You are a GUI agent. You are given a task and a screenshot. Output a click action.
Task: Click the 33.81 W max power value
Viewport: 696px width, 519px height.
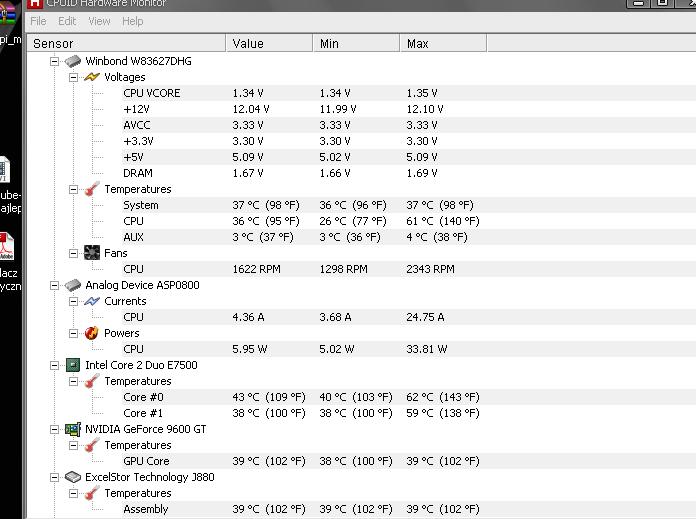[427, 349]
